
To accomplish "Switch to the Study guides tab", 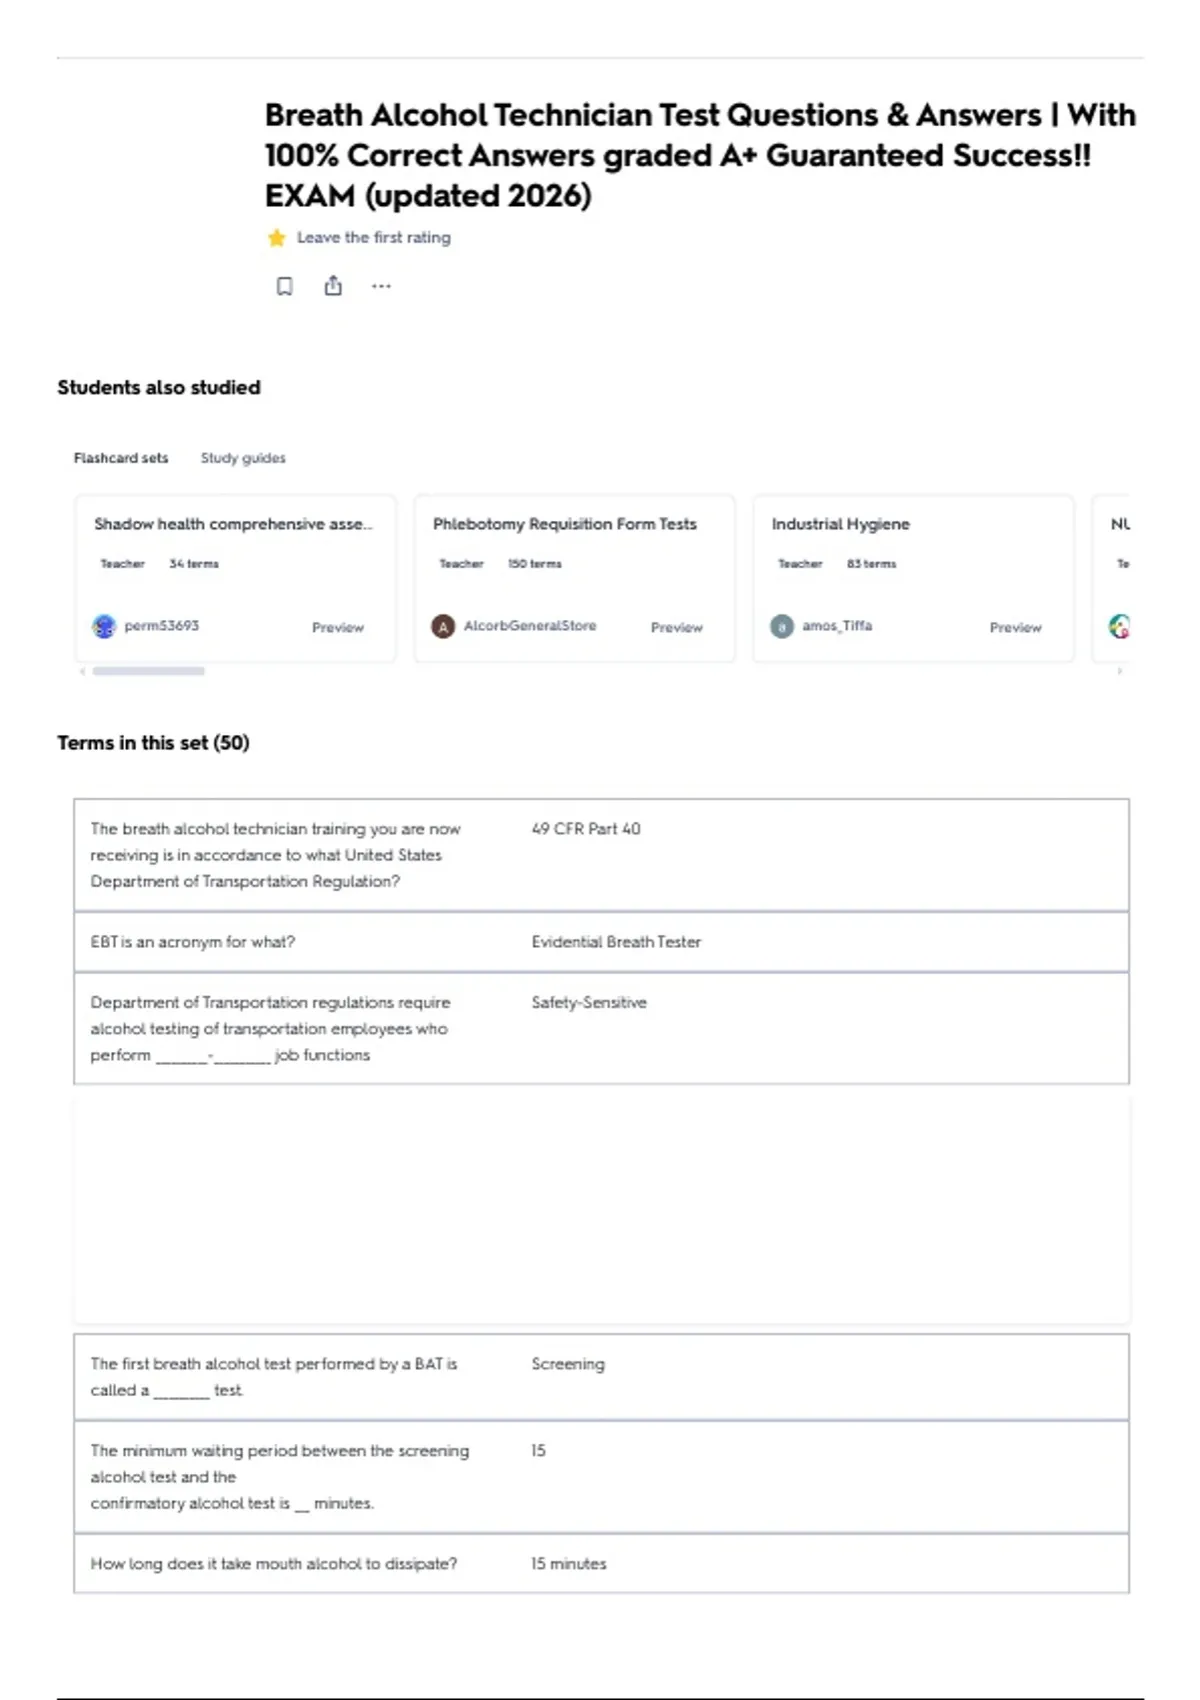I will point(243,458).
